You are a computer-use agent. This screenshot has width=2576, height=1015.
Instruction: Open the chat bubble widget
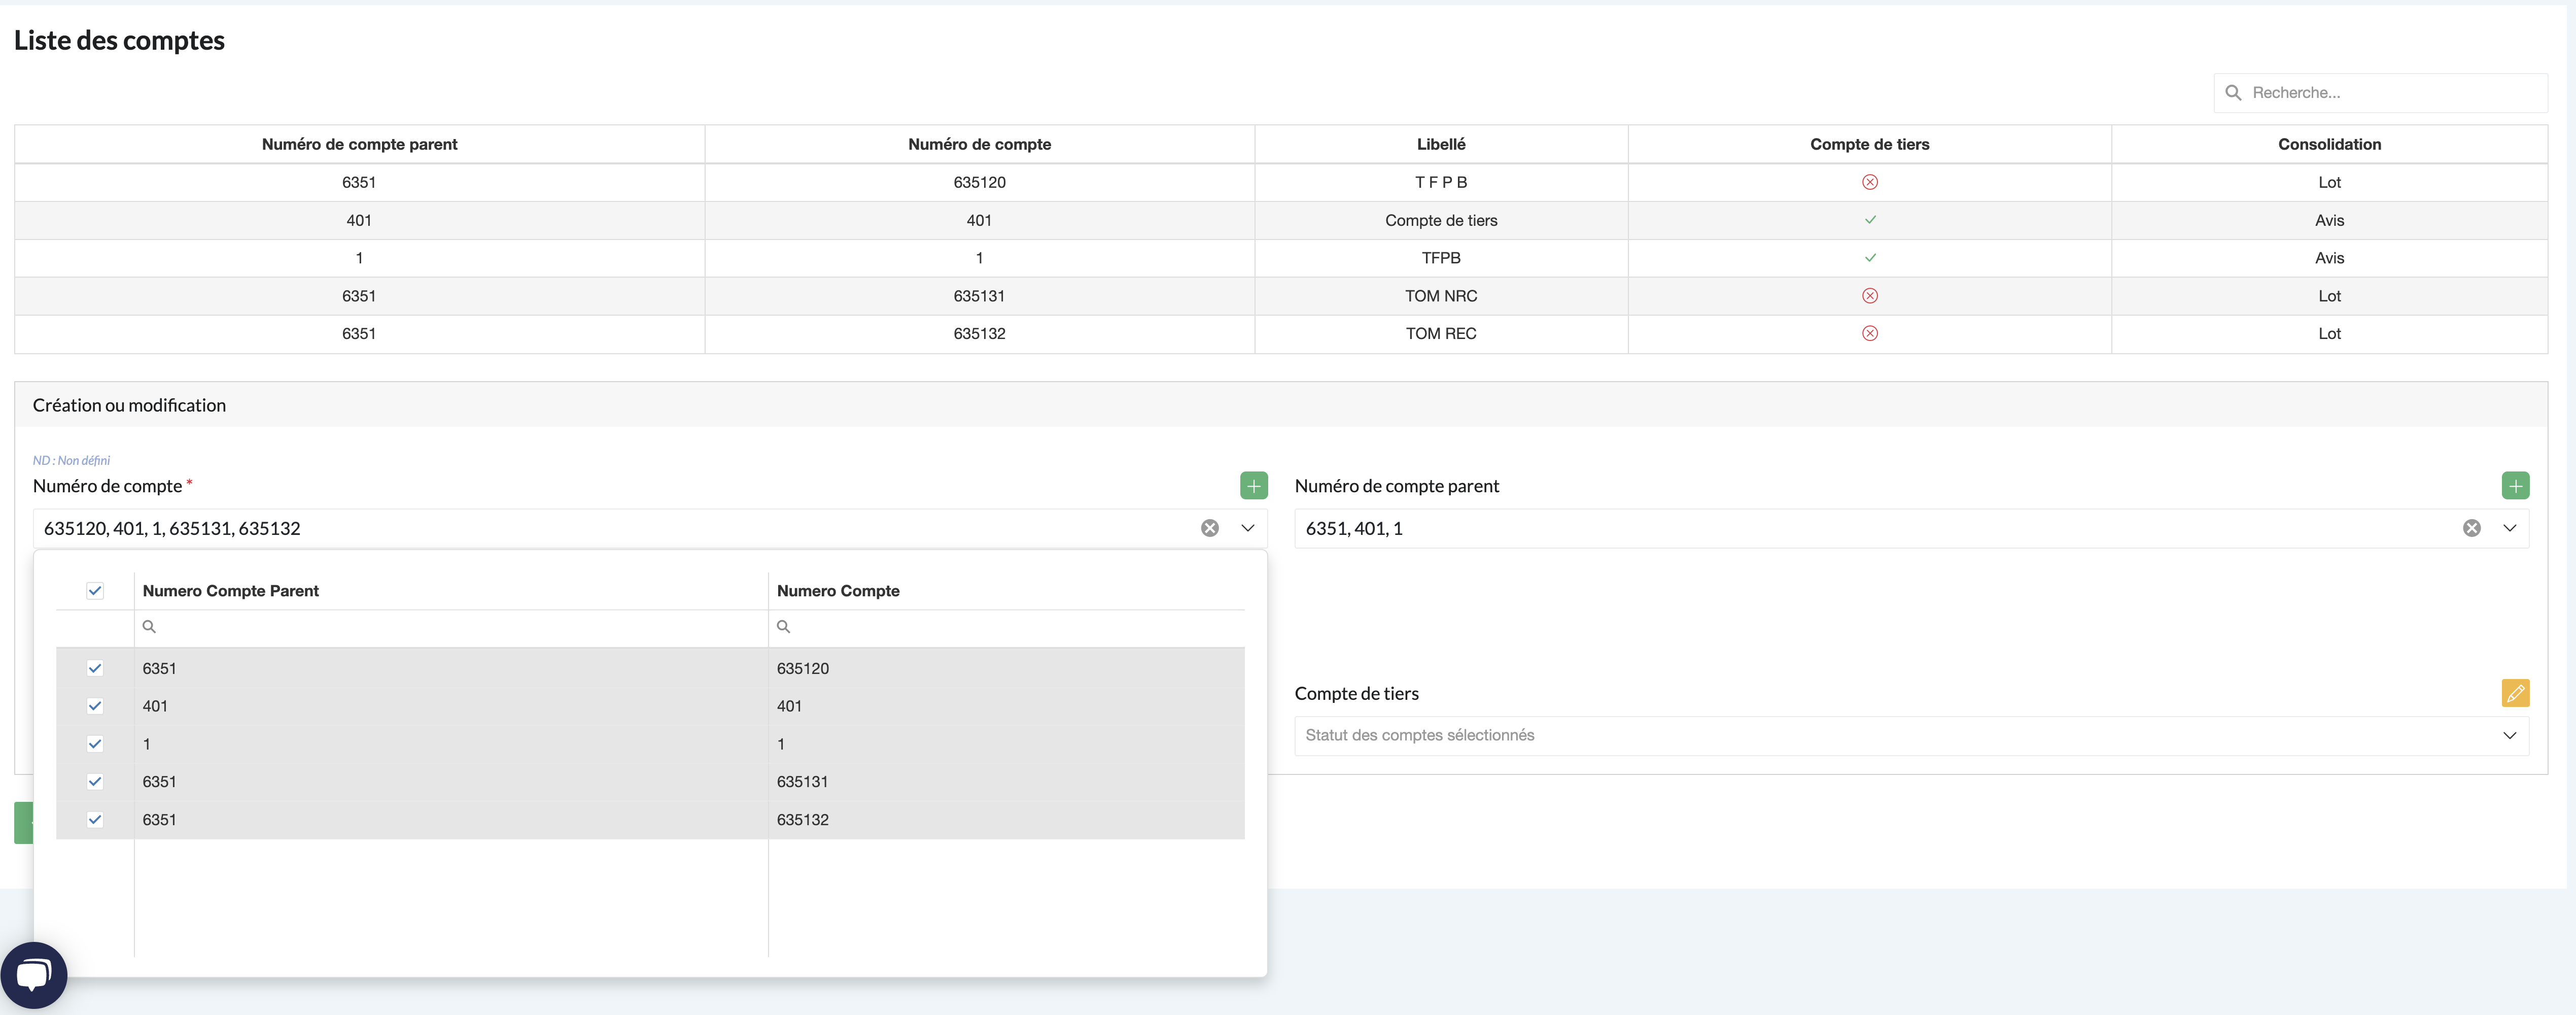coord(33,974)
